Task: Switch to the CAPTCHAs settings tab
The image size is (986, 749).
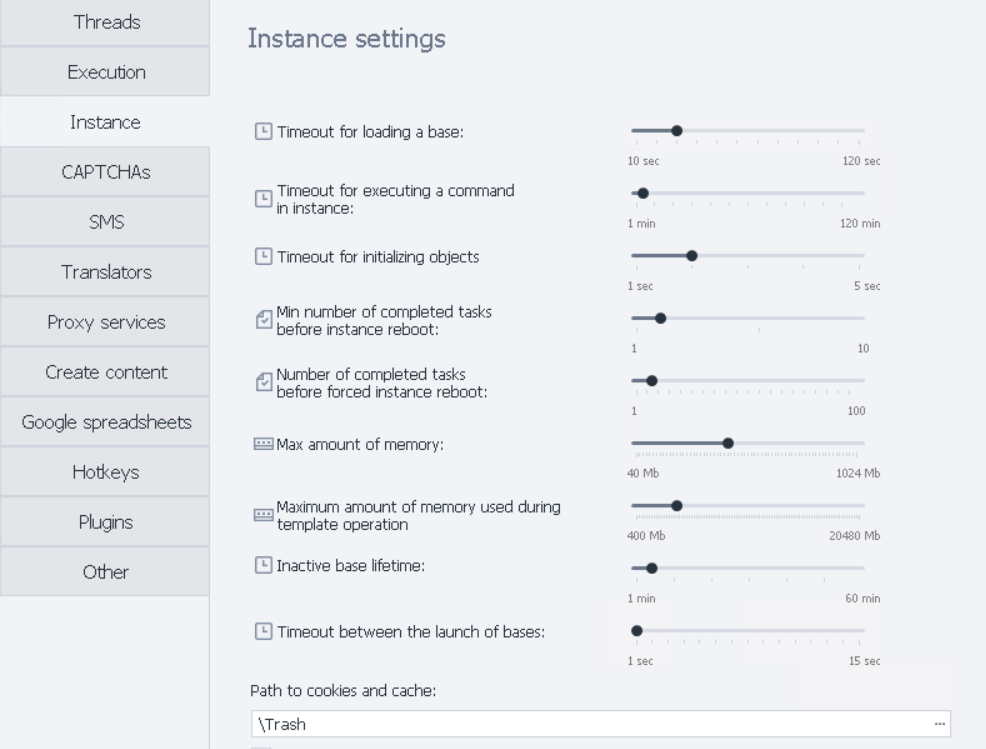Action: point(105,172)
